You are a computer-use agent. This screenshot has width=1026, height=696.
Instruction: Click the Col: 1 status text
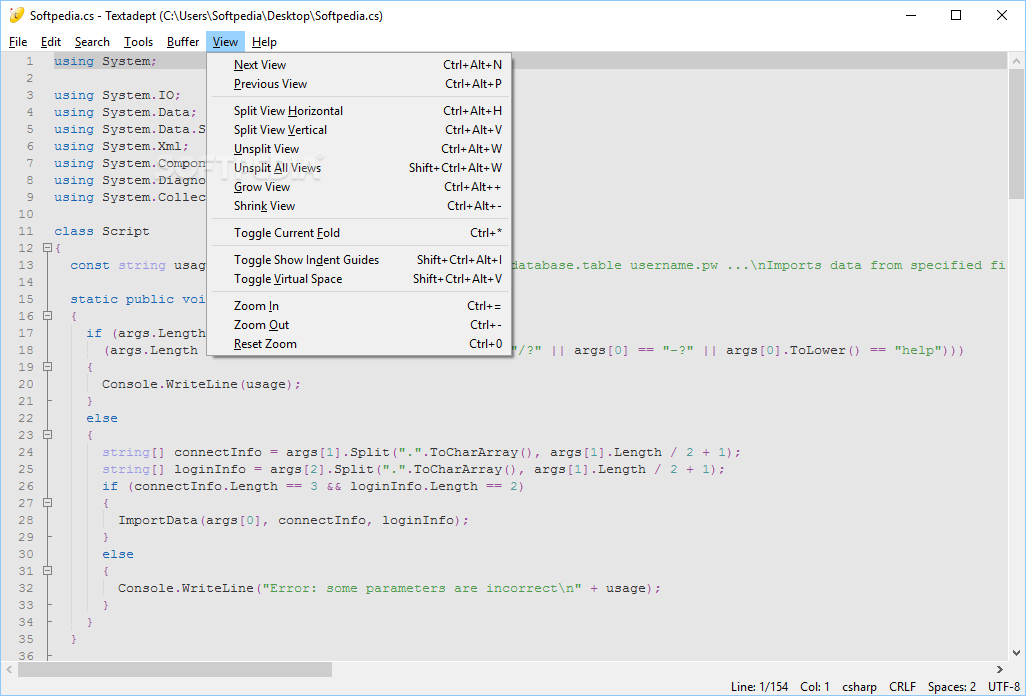point(815,687)
